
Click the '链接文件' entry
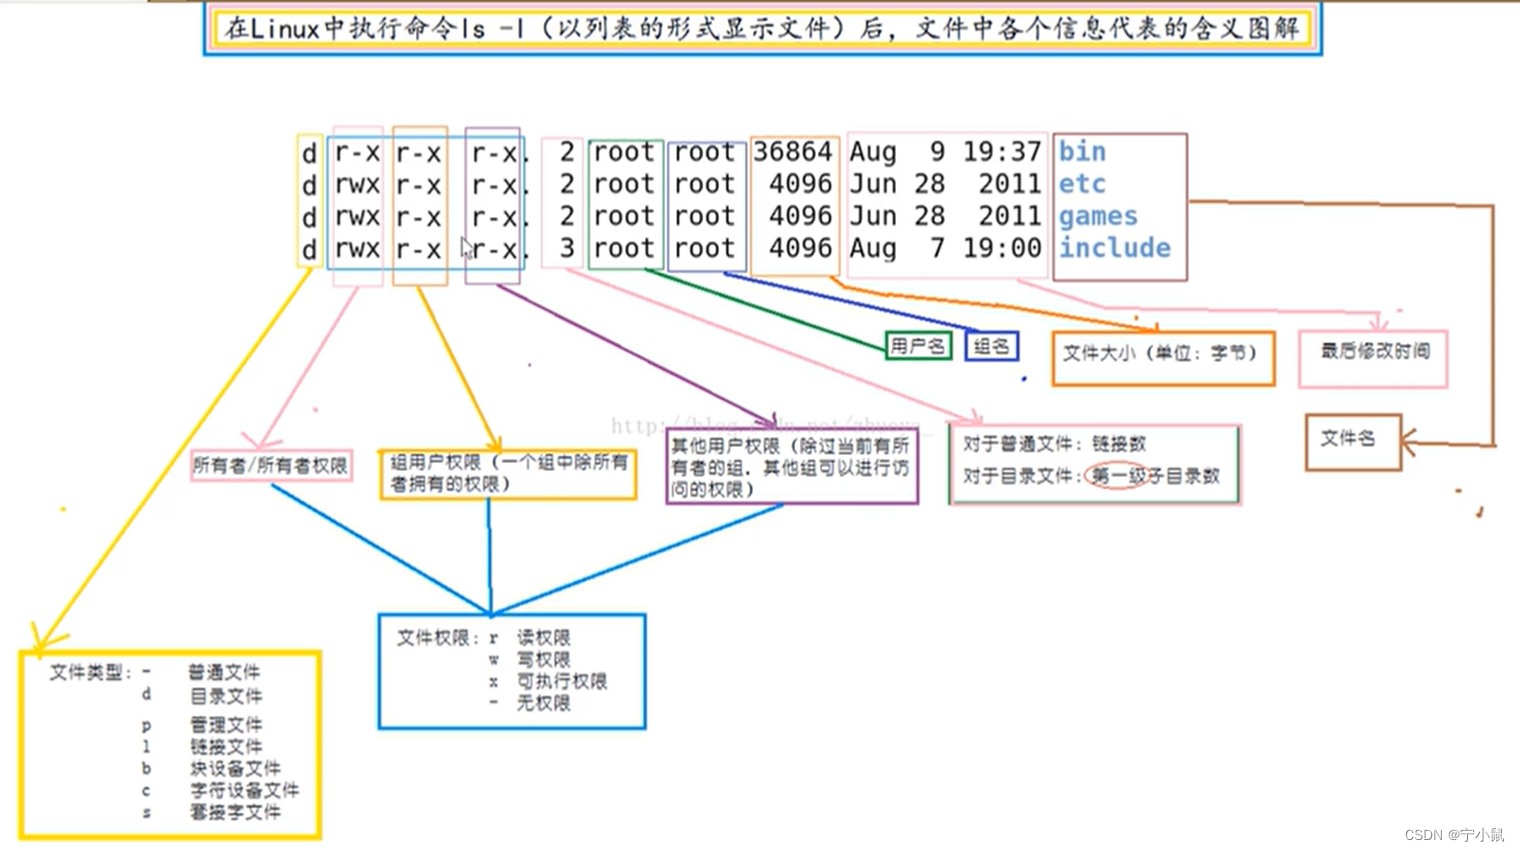(x=226, y=747)
